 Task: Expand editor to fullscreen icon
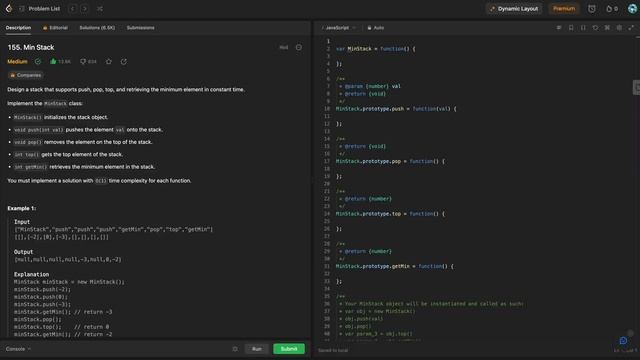coord(631,28)
